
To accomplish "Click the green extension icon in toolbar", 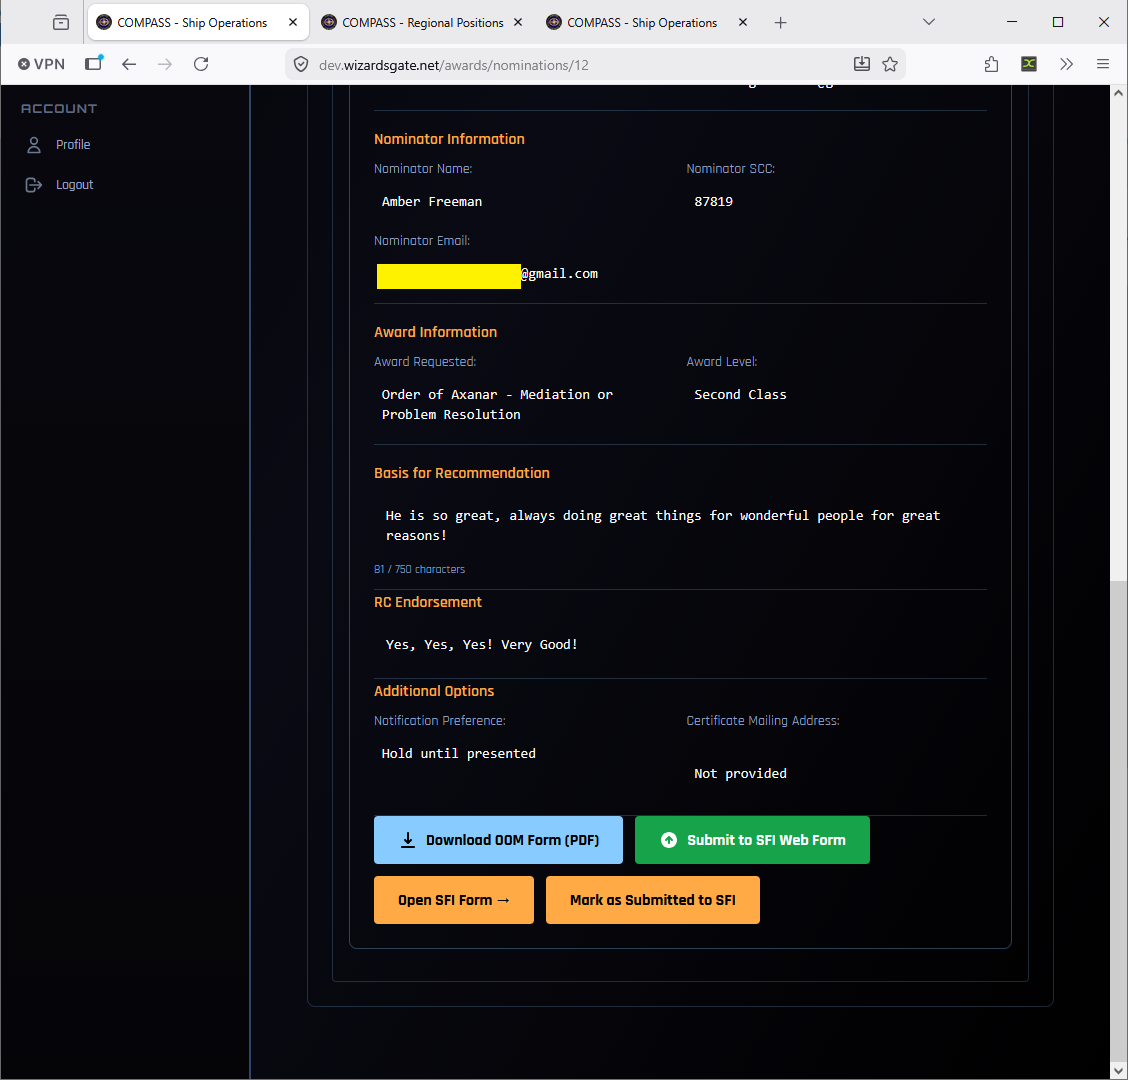I will pos(1029,64).
